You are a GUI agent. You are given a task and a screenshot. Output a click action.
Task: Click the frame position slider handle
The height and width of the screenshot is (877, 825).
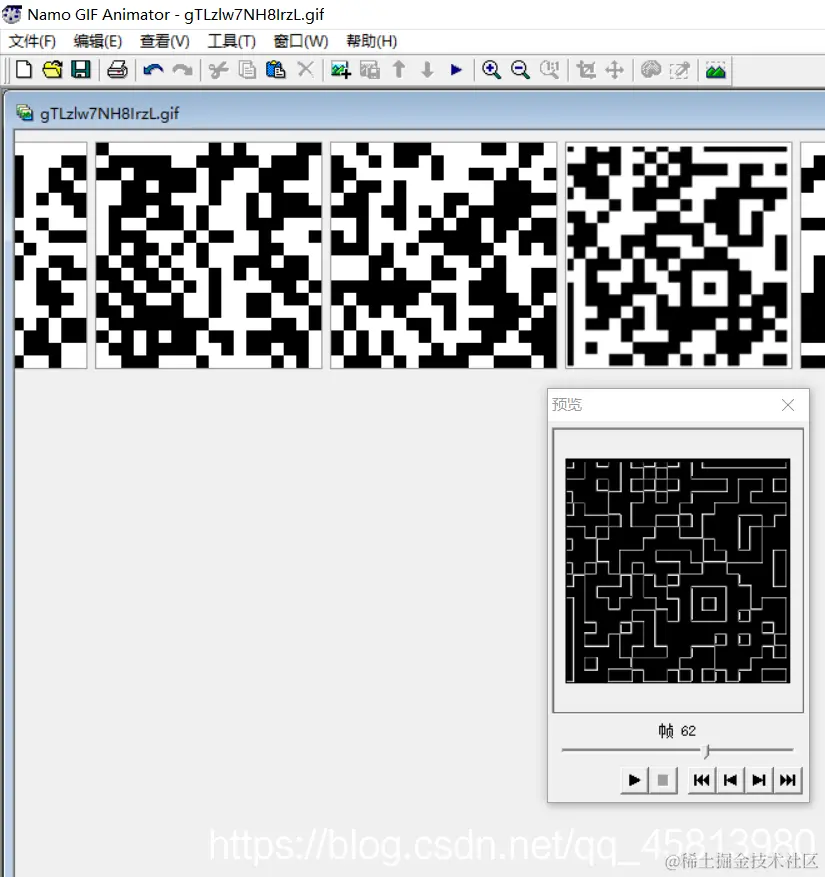(x=707, y=751)
